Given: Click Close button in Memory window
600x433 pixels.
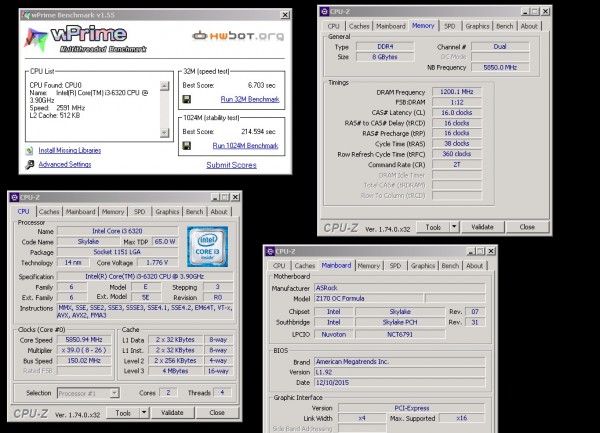Looking at the screenshot, I should click(527, 227).
